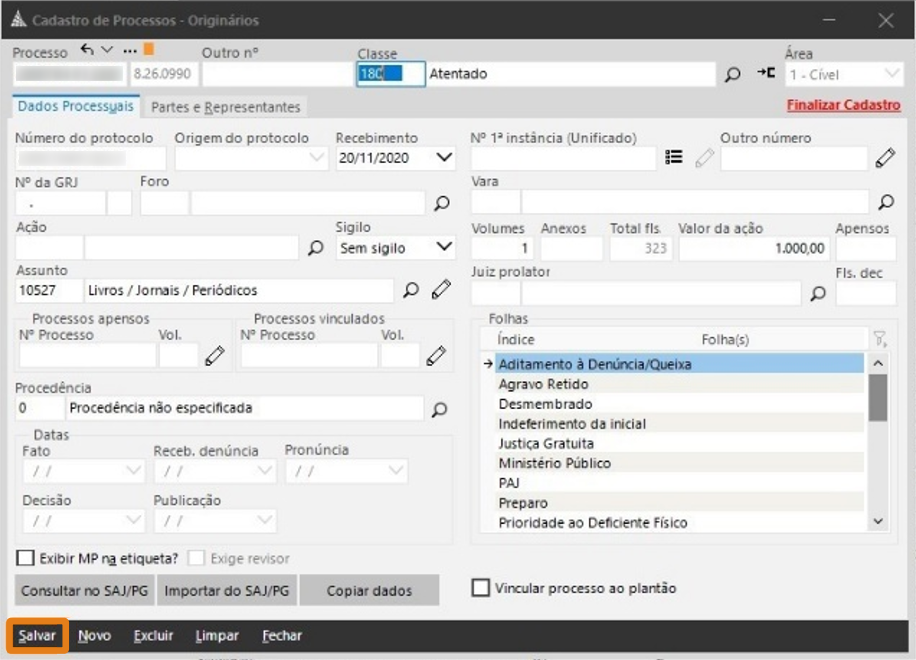This screenshot has width=916, height=660.
Task: Search Procedência with the magnifier icon
Action: [439, 408]
